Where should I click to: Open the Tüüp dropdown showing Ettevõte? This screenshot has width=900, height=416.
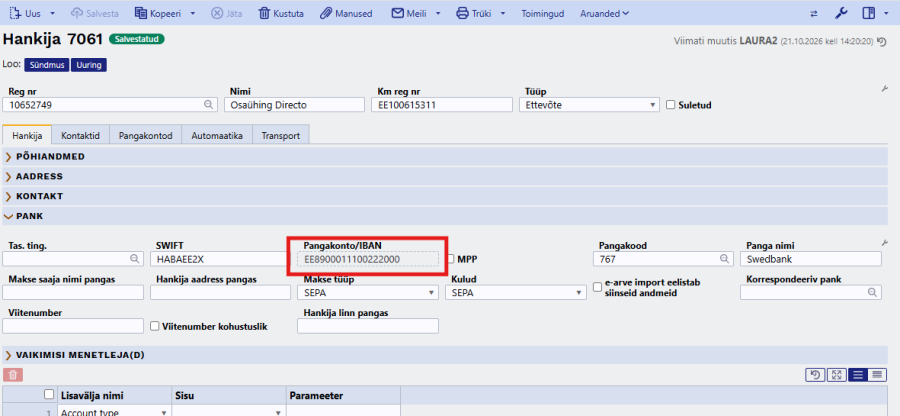(x=589, y=105)
